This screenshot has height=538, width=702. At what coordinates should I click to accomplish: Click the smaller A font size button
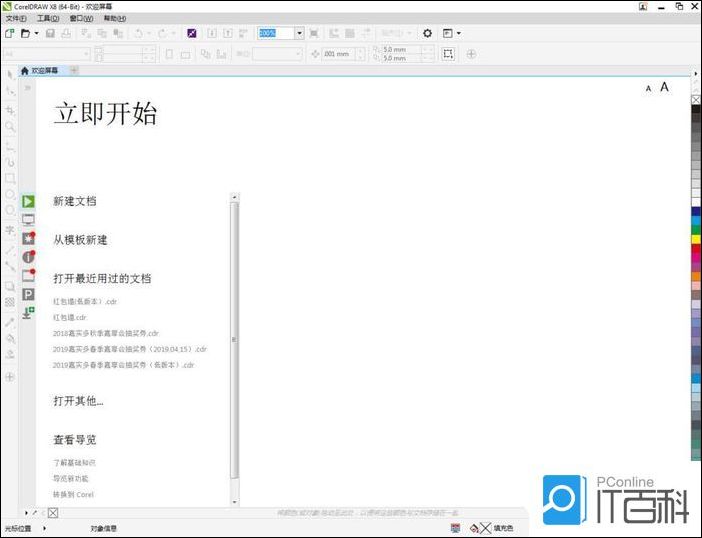coord(648,89)
